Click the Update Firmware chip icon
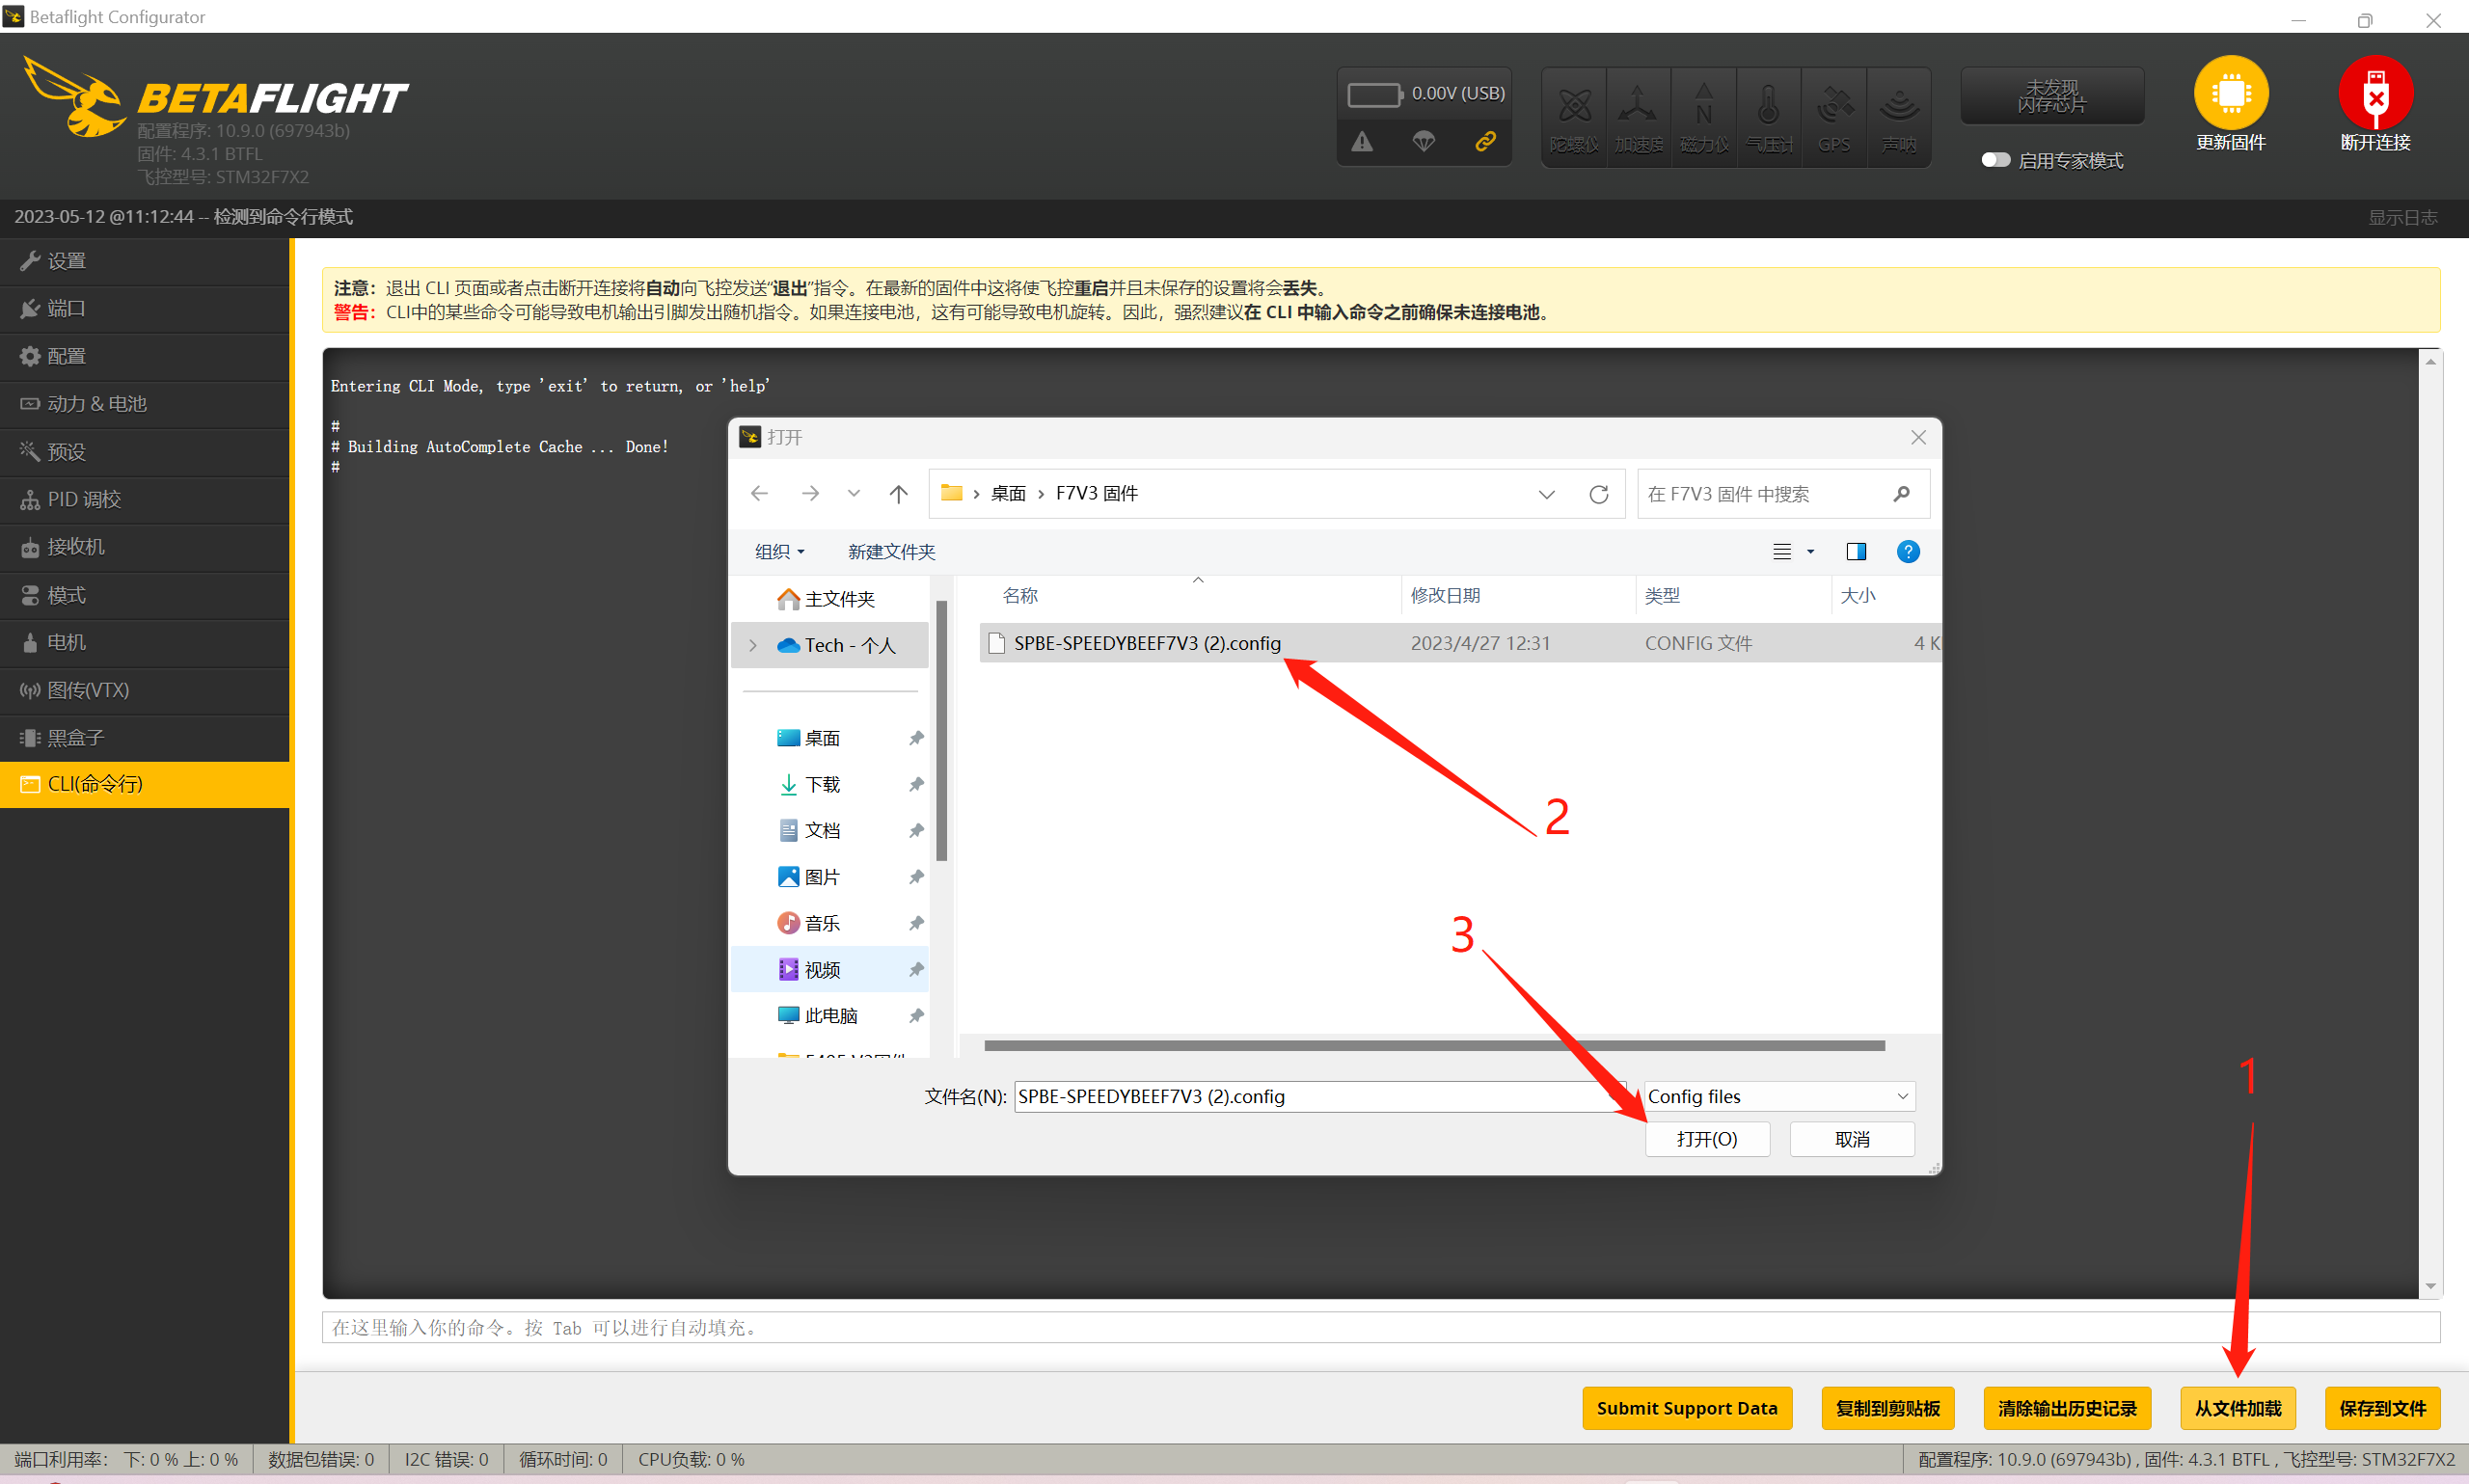The width and height of the screenshot is (2469, 1484). coord(2230,93)
